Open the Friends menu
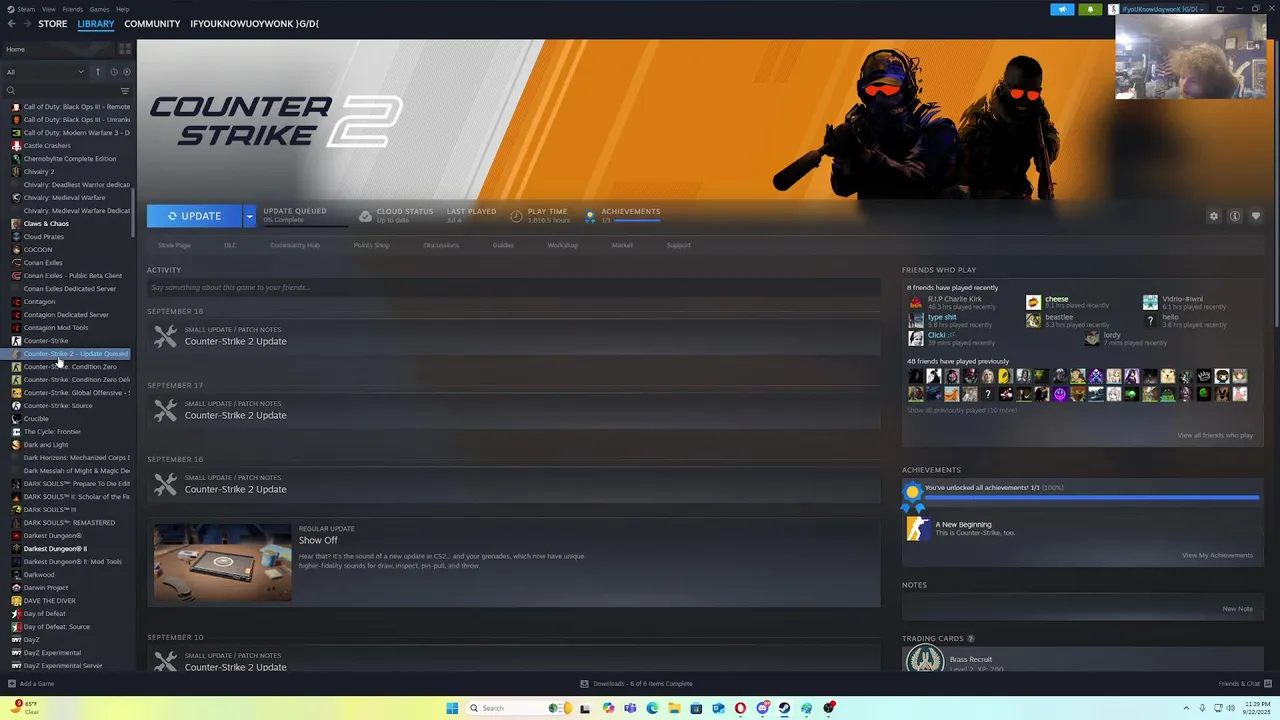Screen dimensions: 1280x720 click(x=73, y=9)
